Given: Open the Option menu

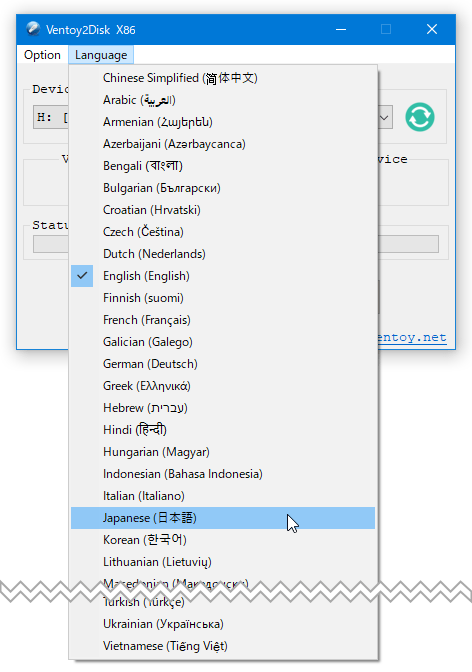Looking at the screenshot, I should (x=42, y=55).
